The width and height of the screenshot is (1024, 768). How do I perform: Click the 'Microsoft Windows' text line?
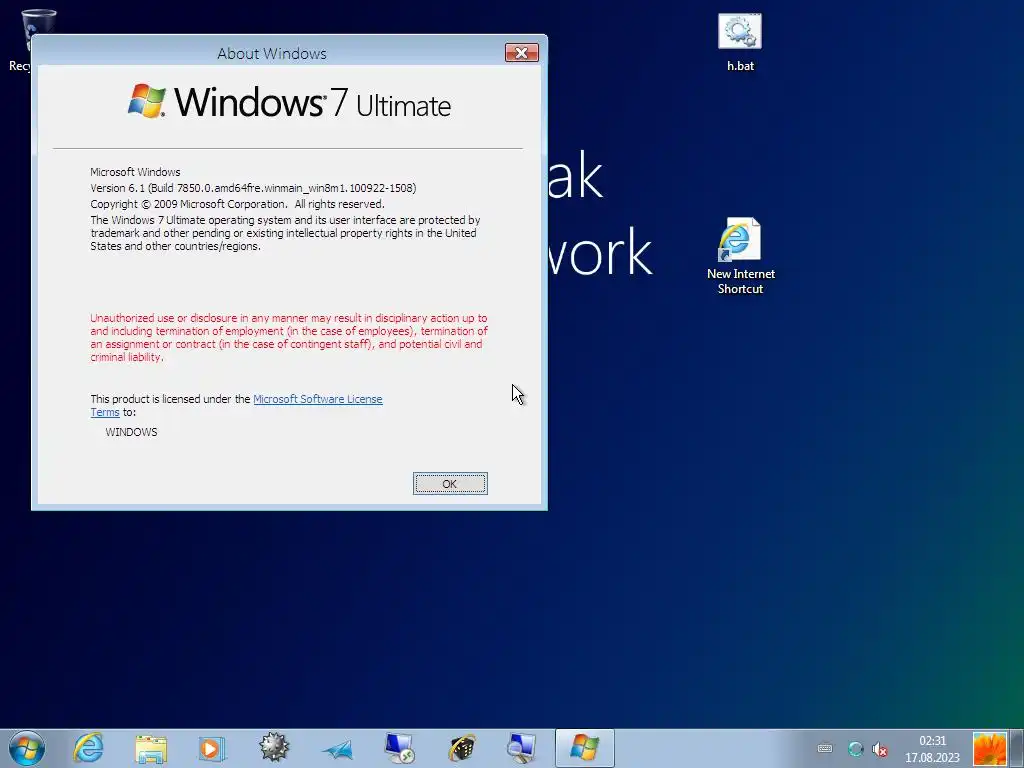(x=135, y=172)
